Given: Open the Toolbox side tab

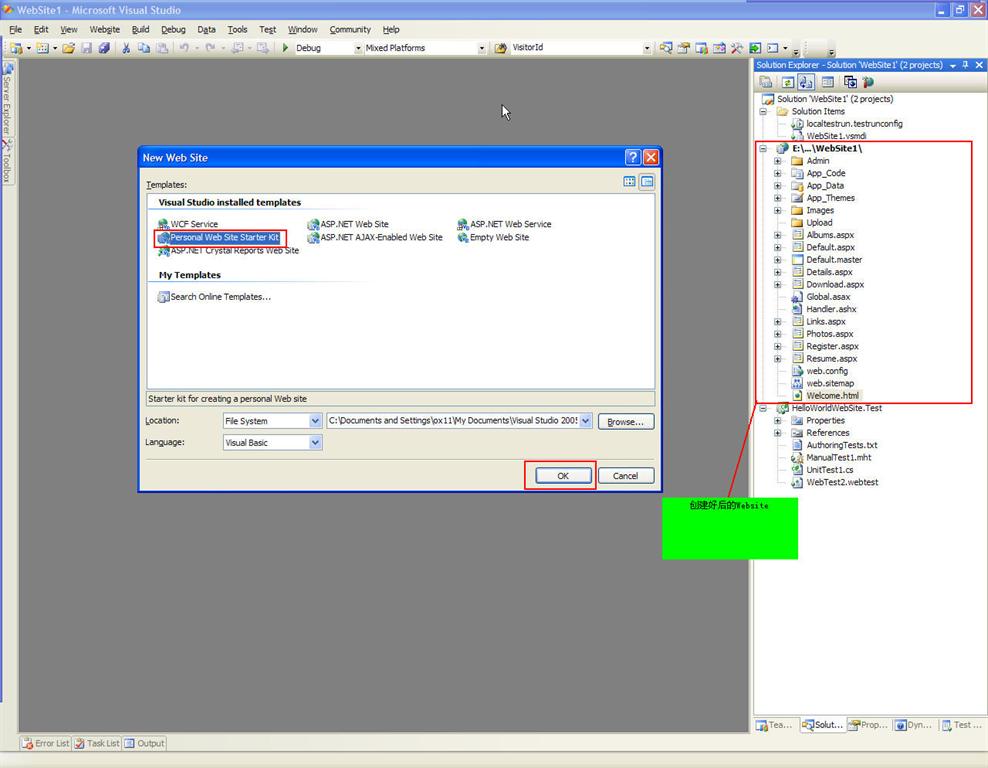Looking at the screenshot, I should (x=8, y=162).
